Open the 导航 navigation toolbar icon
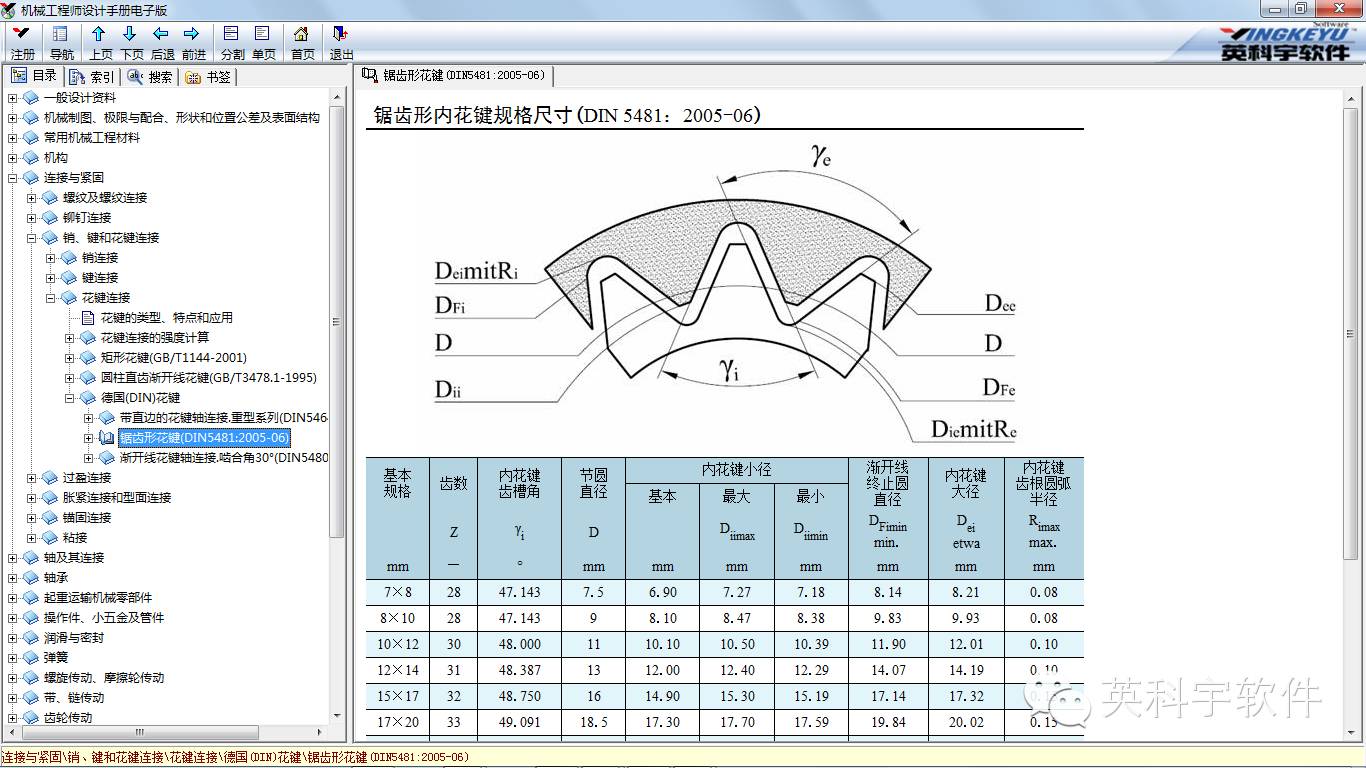 pos(61,42)
